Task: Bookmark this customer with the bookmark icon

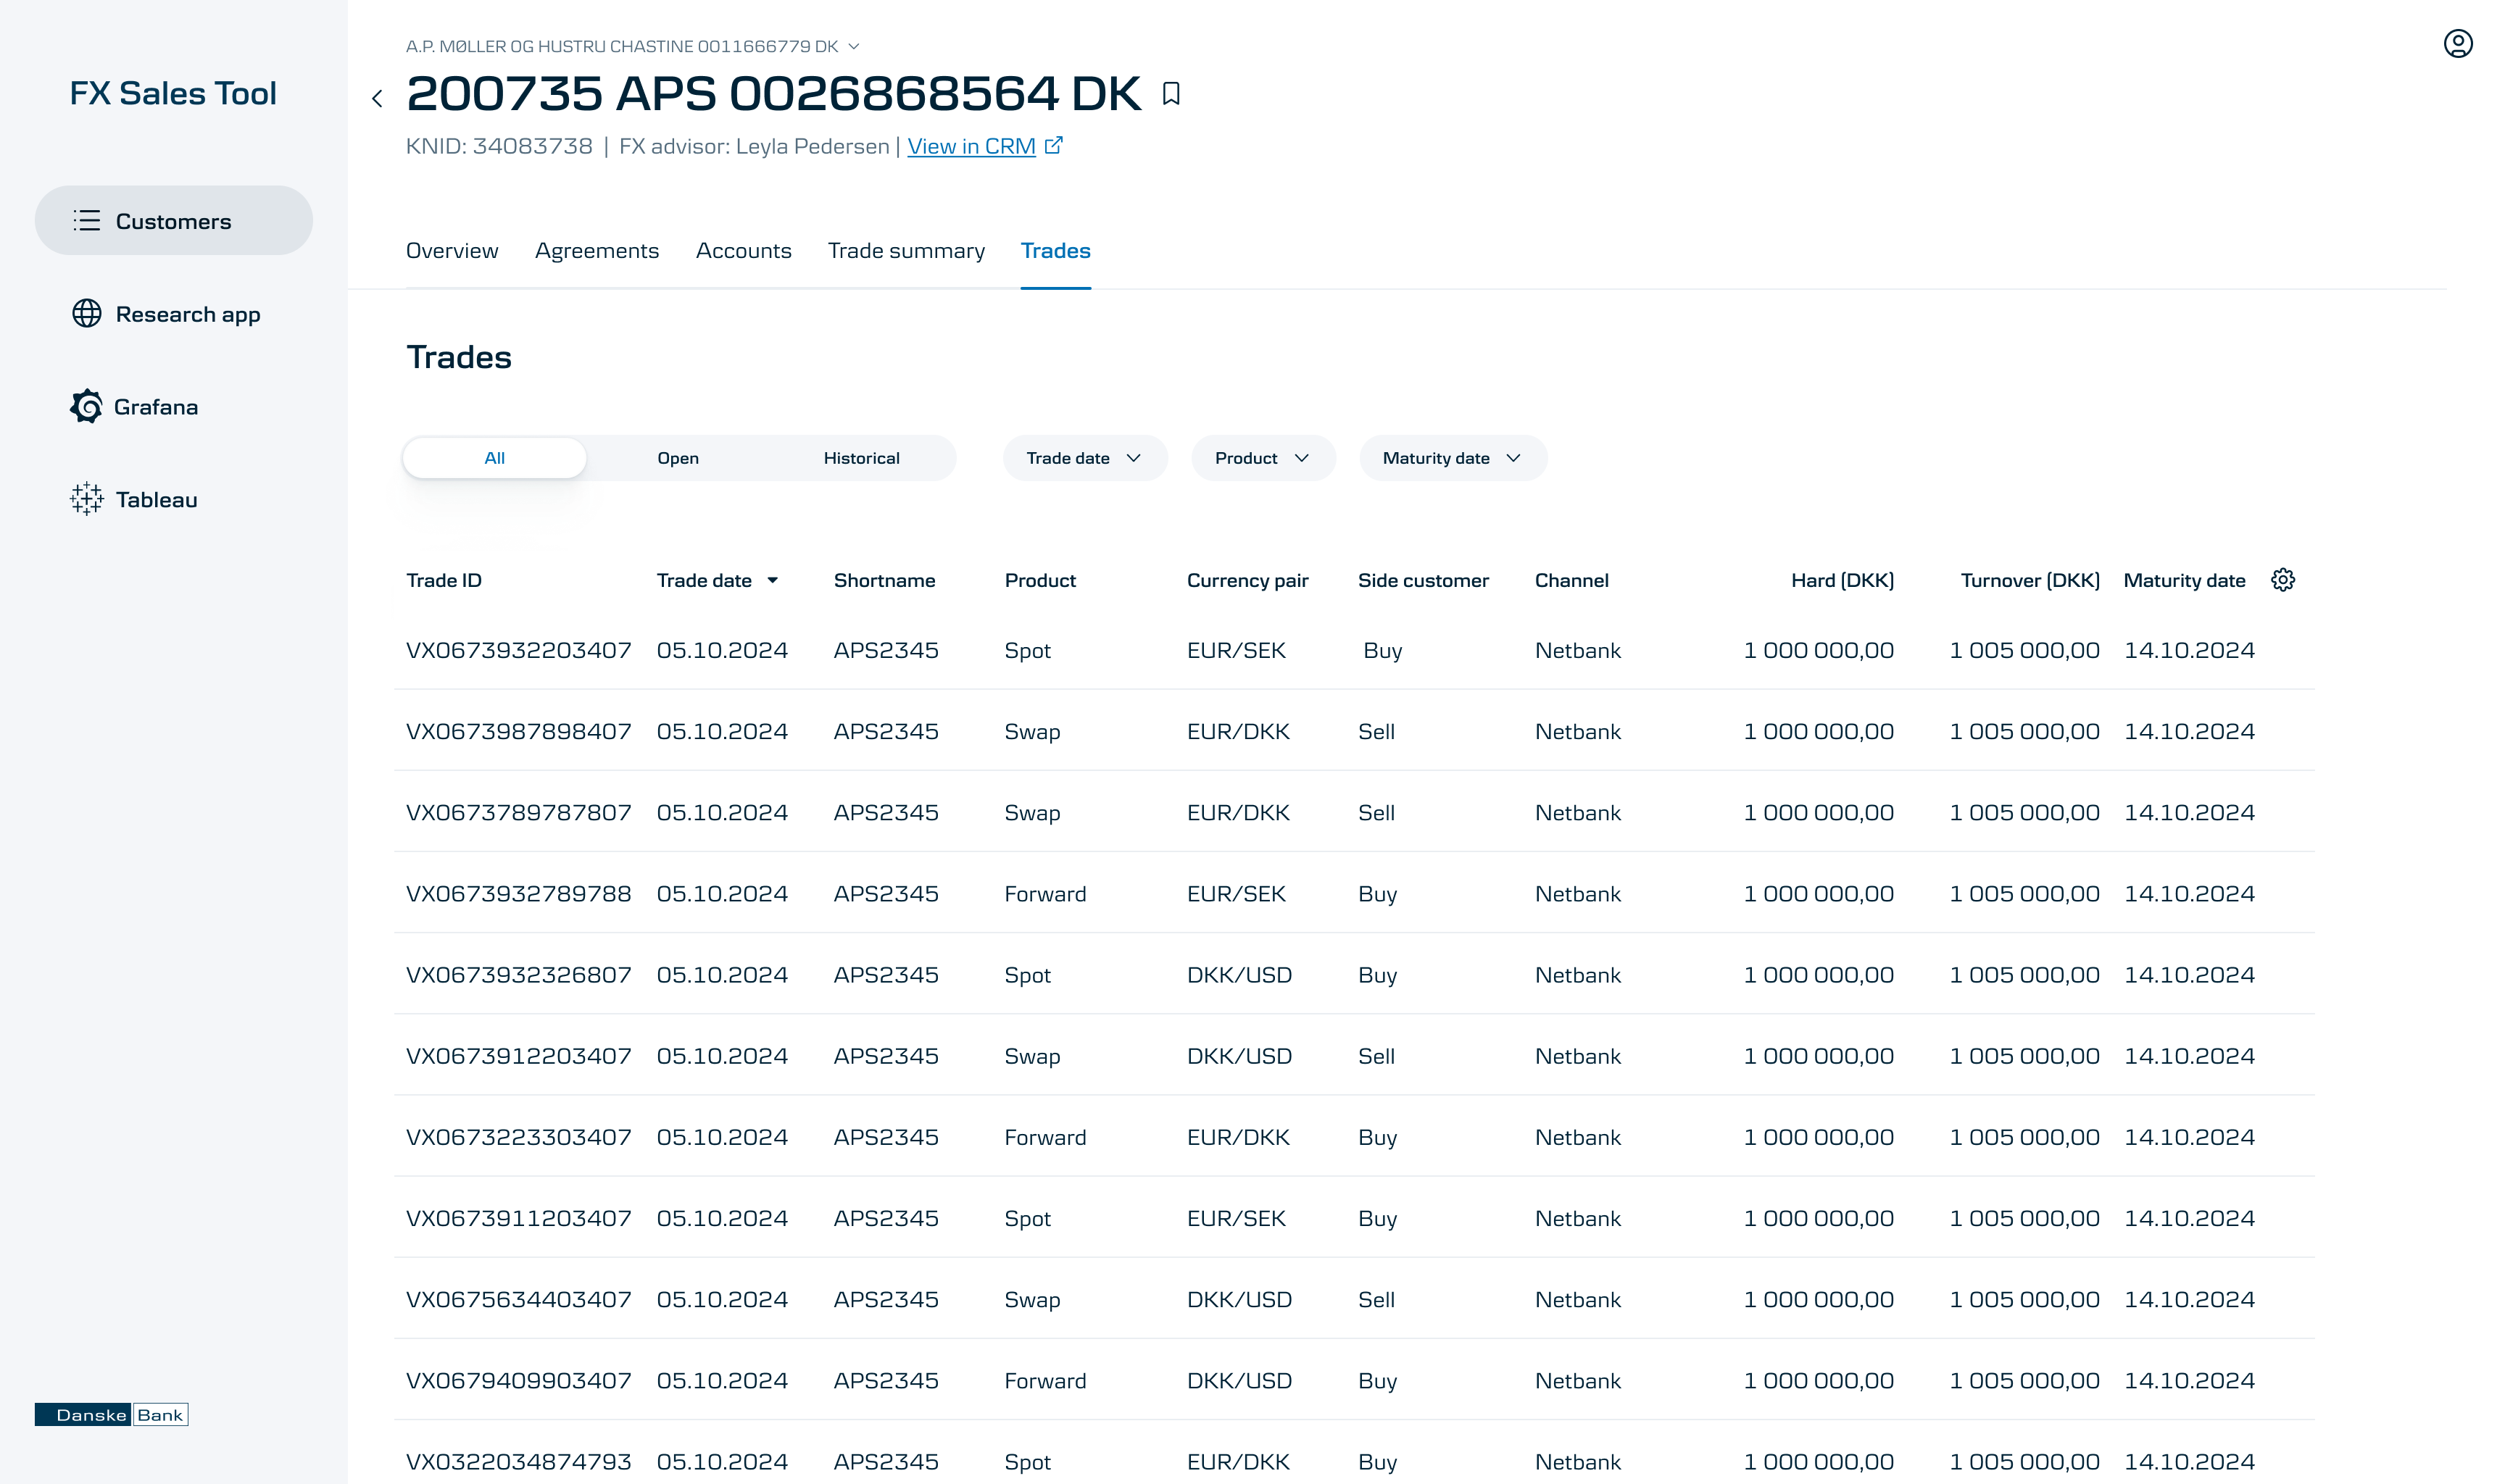Action: pos(1171,94)
